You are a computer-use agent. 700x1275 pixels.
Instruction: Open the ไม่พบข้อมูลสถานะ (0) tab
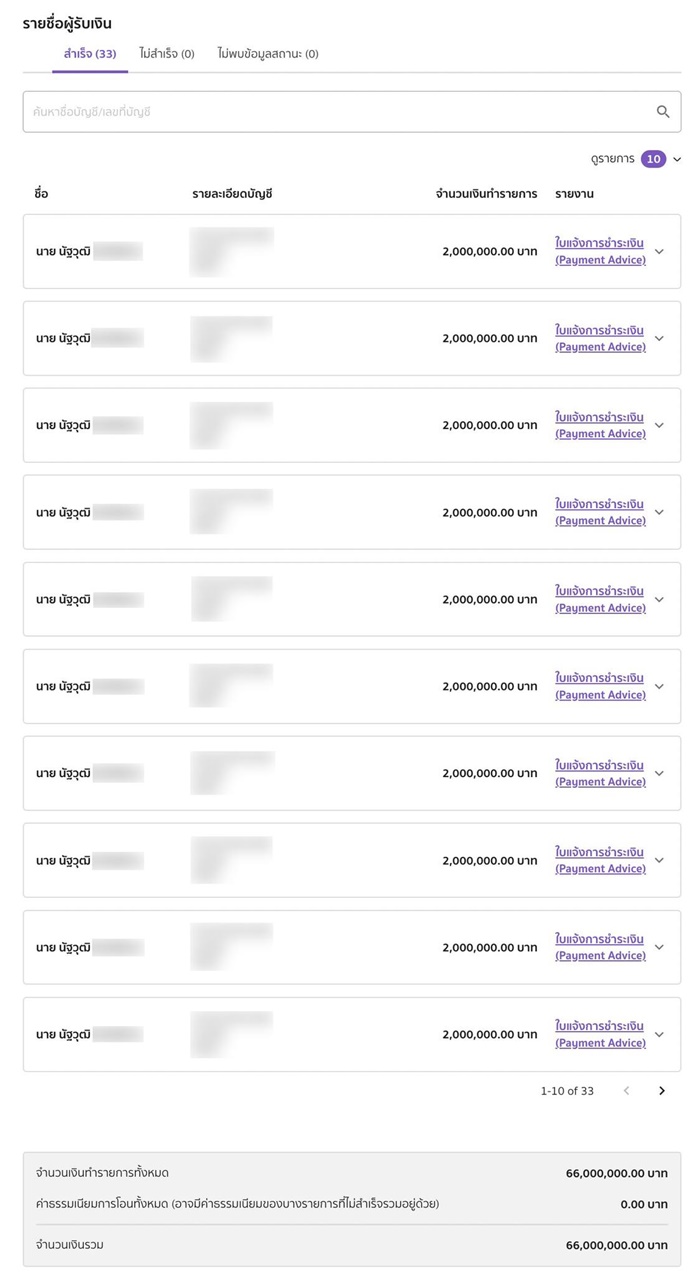click(x=268, y=54)
